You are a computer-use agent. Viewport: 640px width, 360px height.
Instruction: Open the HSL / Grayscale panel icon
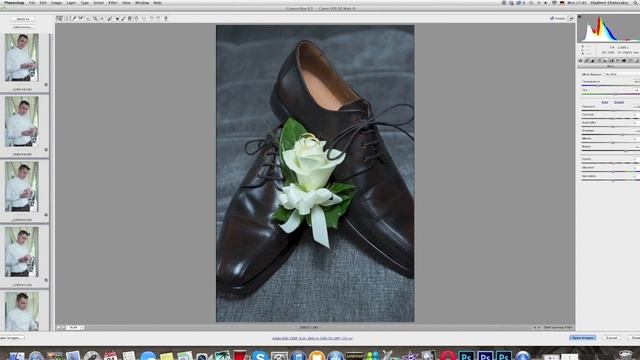pyautogui.click(x=599, y=60)
